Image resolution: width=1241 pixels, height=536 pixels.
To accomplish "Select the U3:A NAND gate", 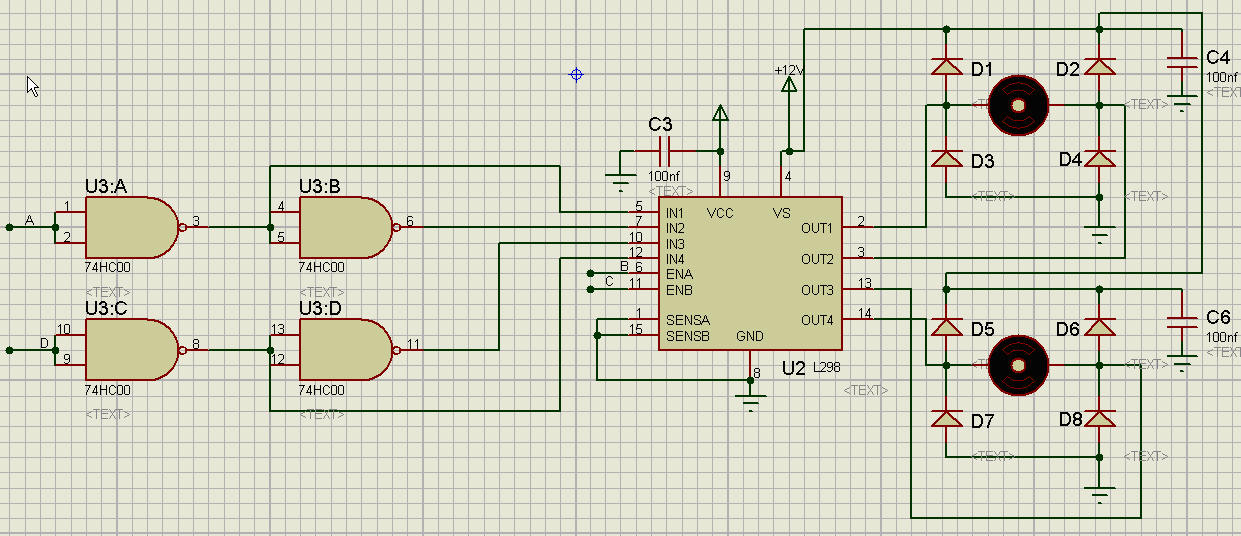I will click(130, 227).
